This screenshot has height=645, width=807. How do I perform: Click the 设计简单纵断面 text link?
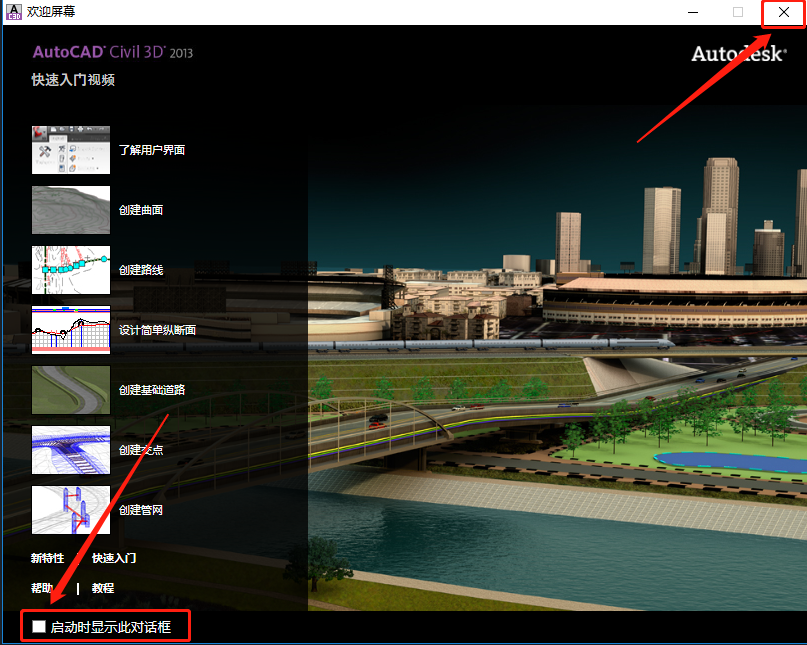[157, 330]
